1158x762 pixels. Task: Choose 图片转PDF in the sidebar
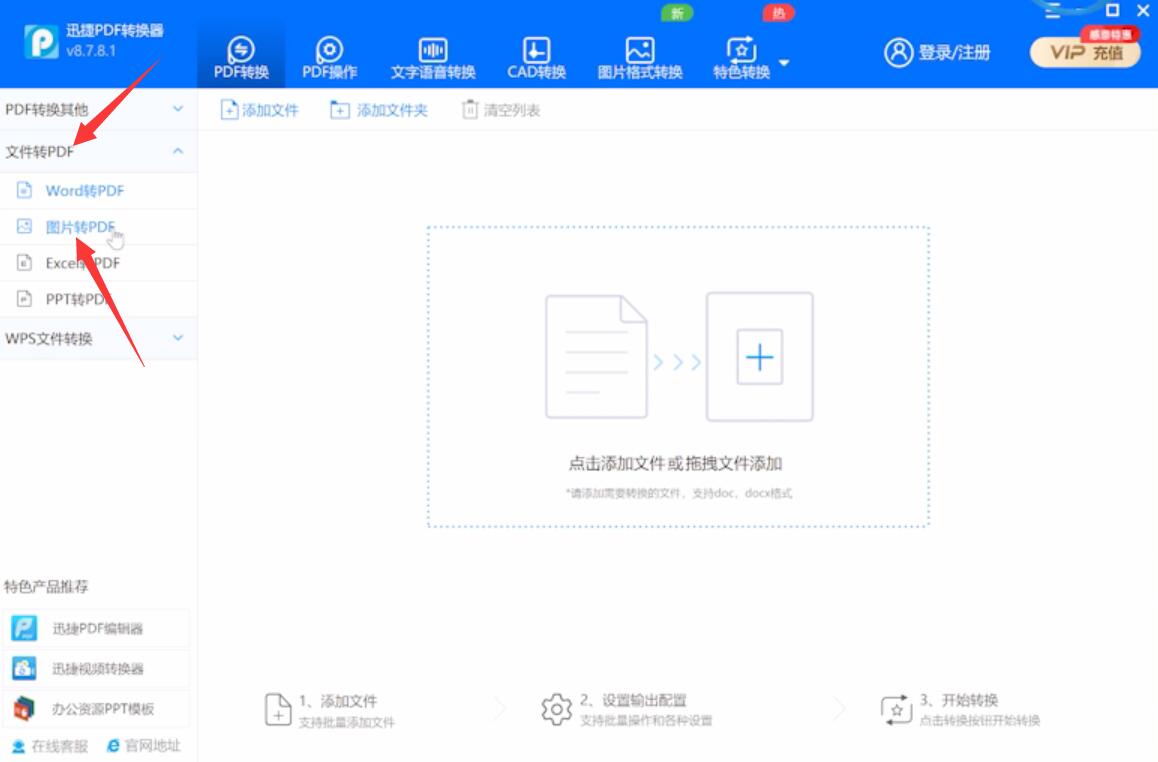tap(98, 227)
